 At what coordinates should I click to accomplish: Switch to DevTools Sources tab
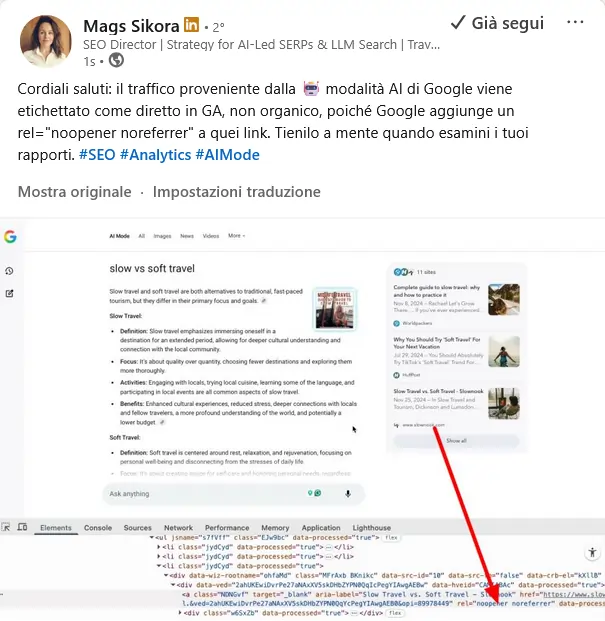(x=137, y=528)
